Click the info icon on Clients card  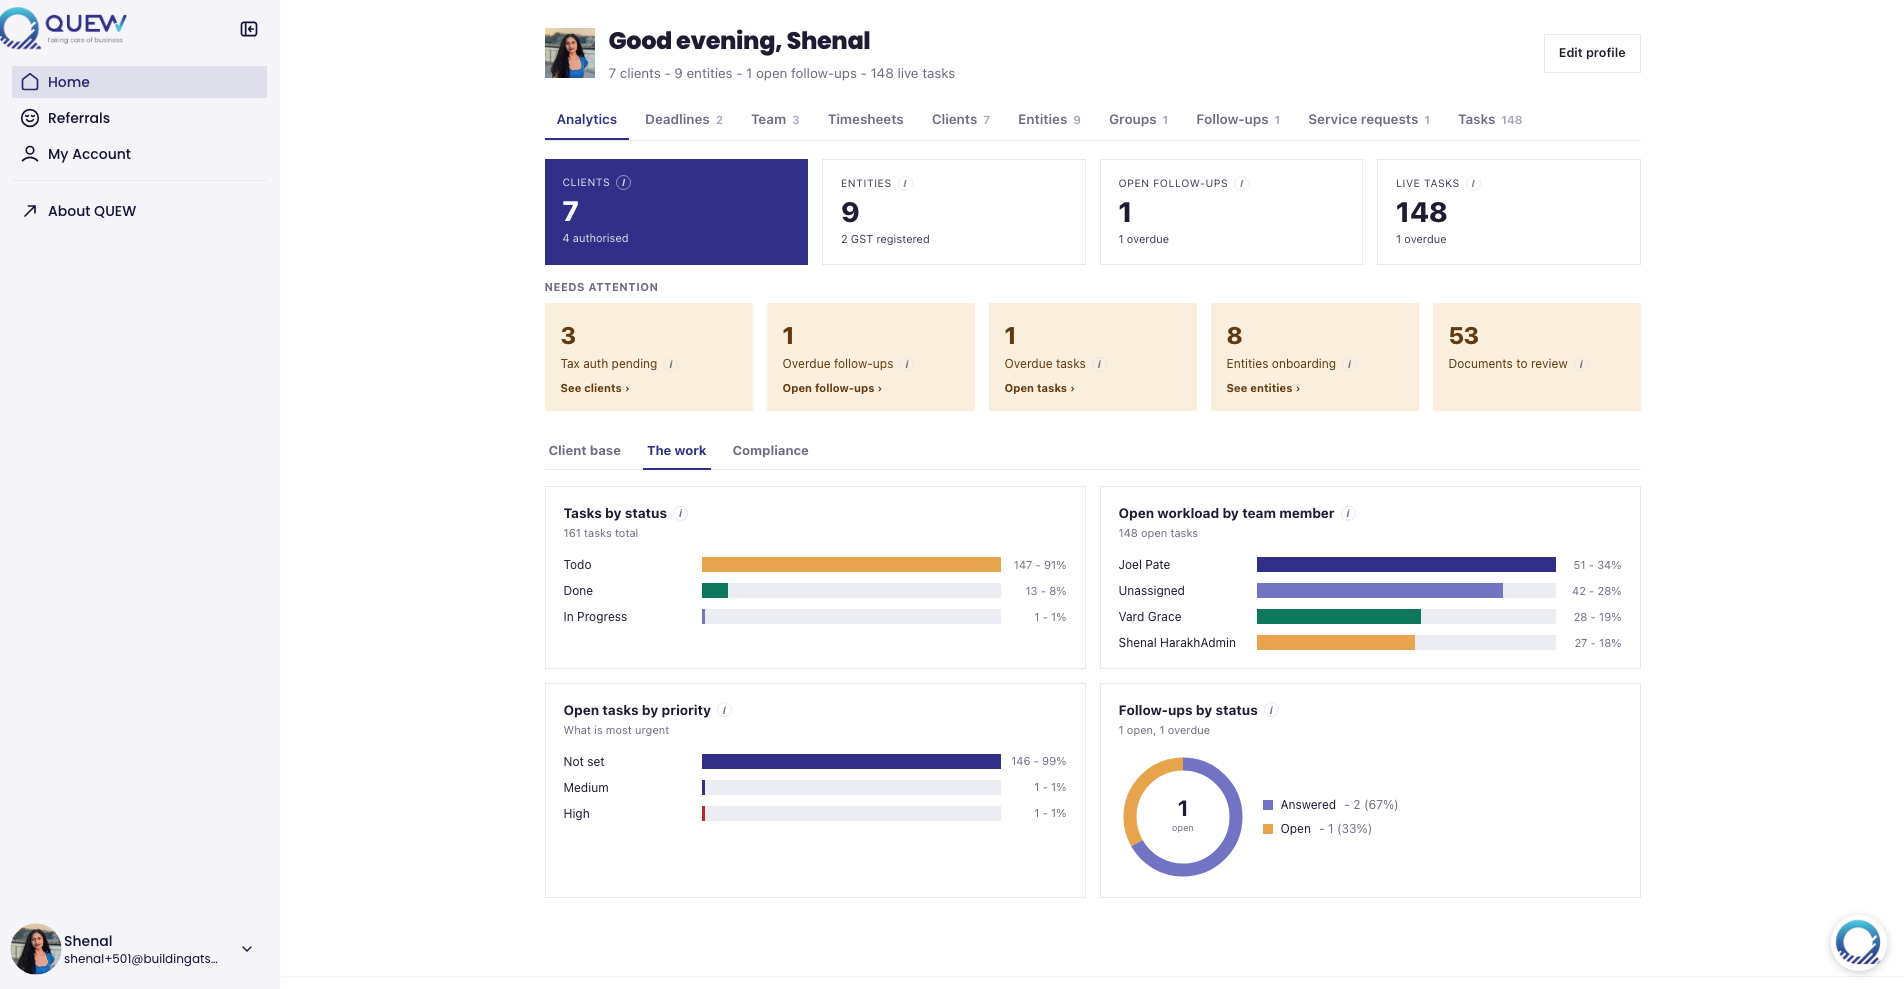[624, 183]
